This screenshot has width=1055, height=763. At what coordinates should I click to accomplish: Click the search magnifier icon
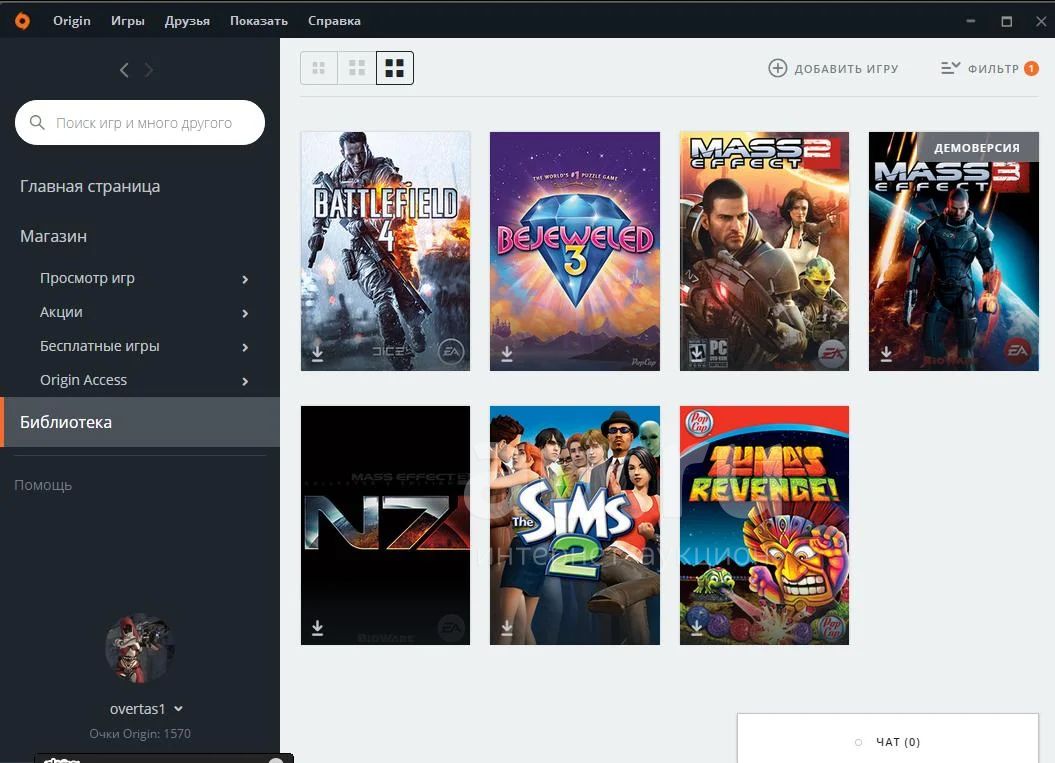point(37,122)
